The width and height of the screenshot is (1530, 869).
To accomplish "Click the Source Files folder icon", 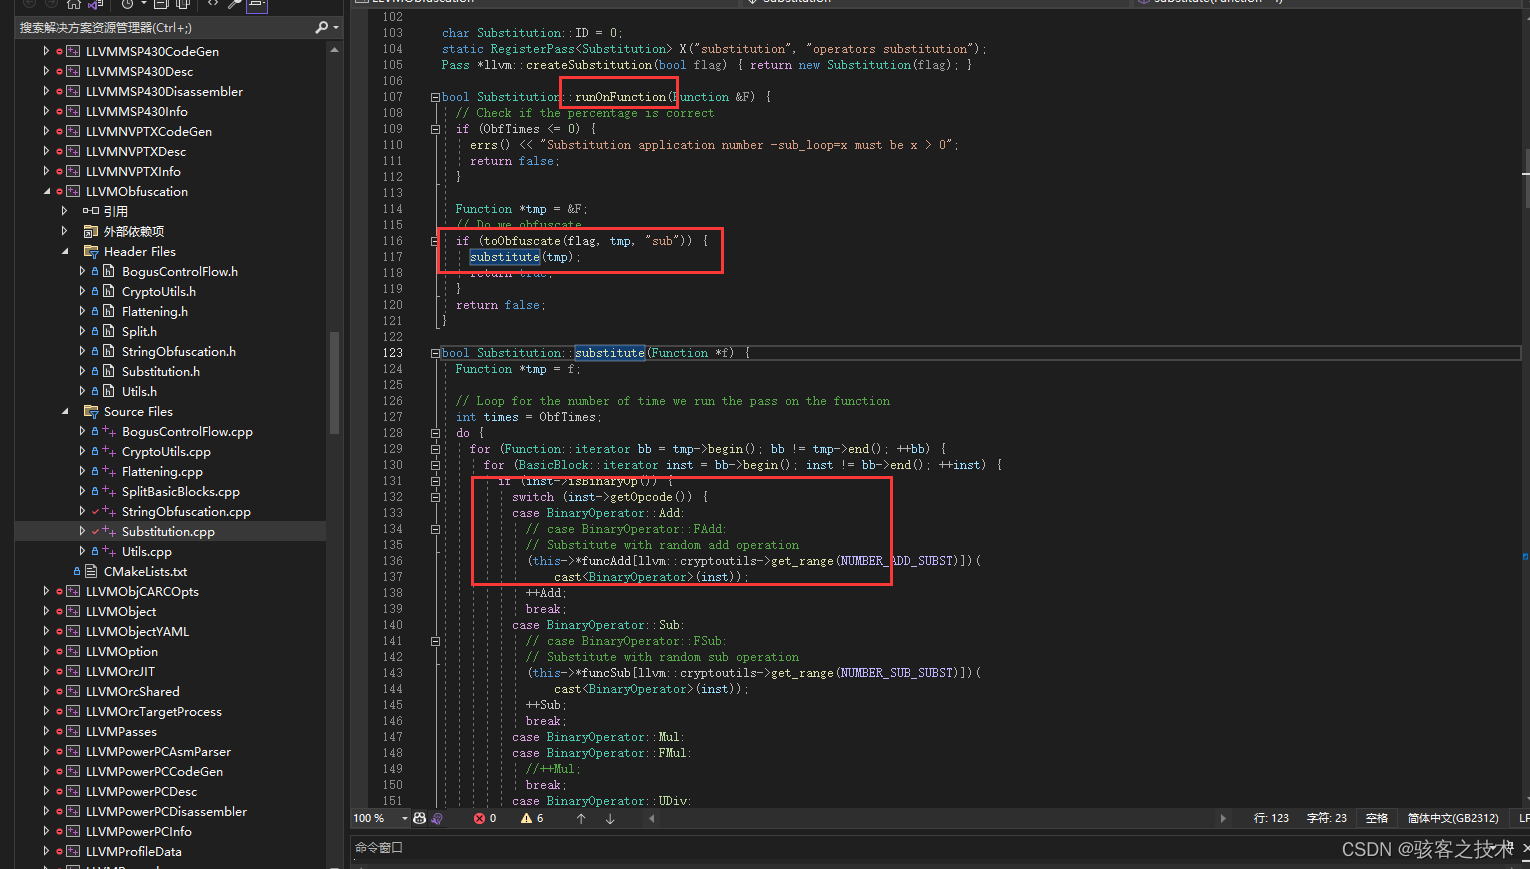I will pos(91,411).
